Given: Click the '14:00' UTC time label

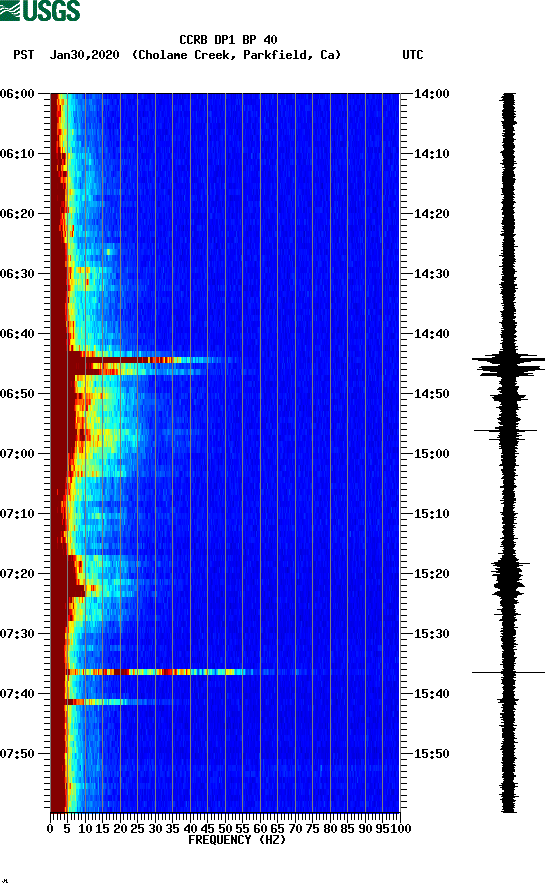Looking at the screenshot, I should [431, 94].
